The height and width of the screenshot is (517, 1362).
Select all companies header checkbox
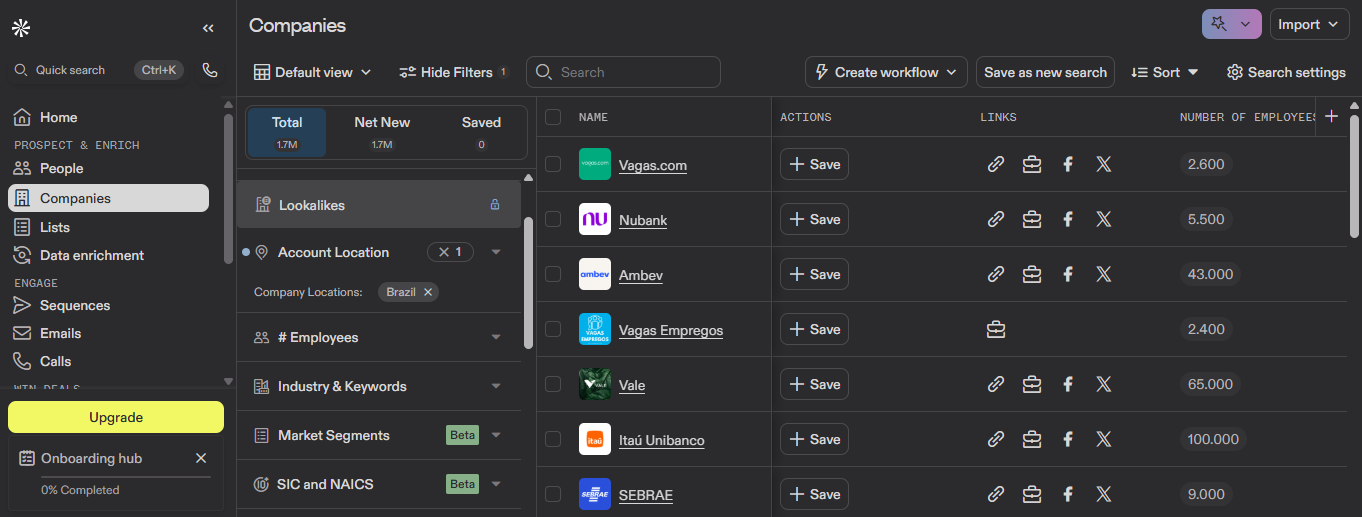pyautogui.click(x=553, y=117)
